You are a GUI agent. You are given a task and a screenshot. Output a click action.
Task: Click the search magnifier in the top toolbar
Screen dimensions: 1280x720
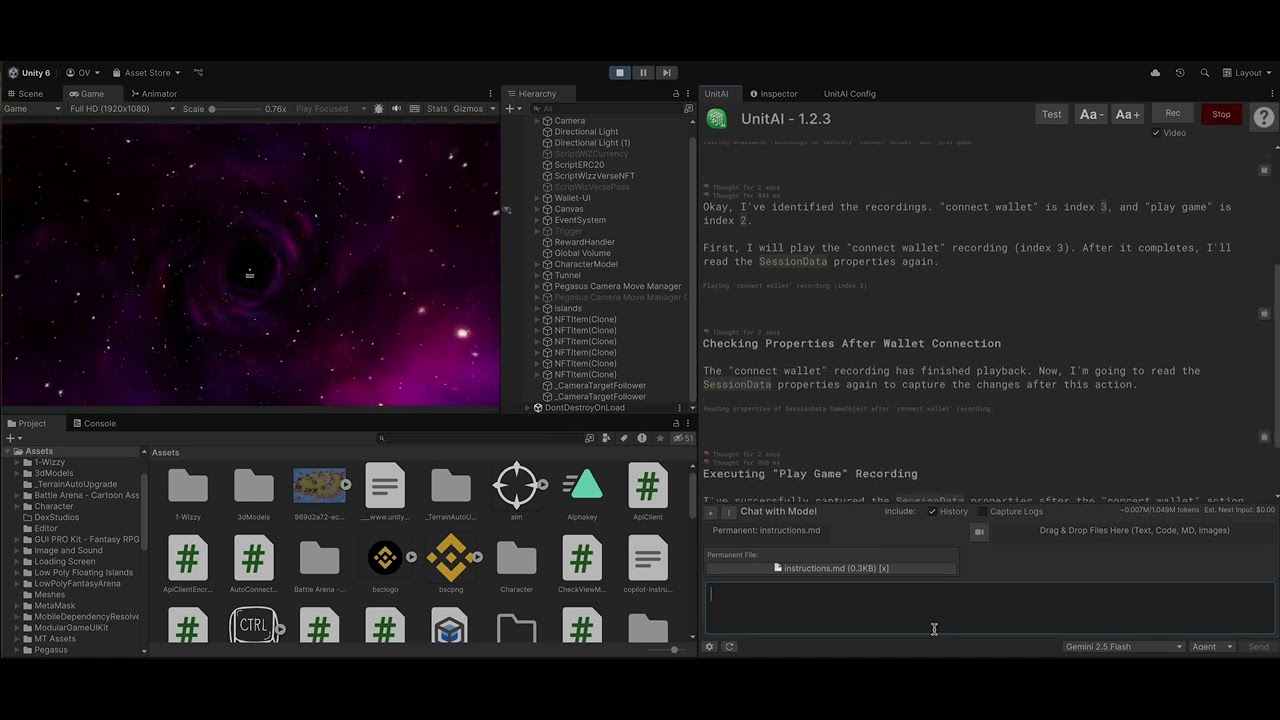pyautogui.click(x=1205, y=73)
